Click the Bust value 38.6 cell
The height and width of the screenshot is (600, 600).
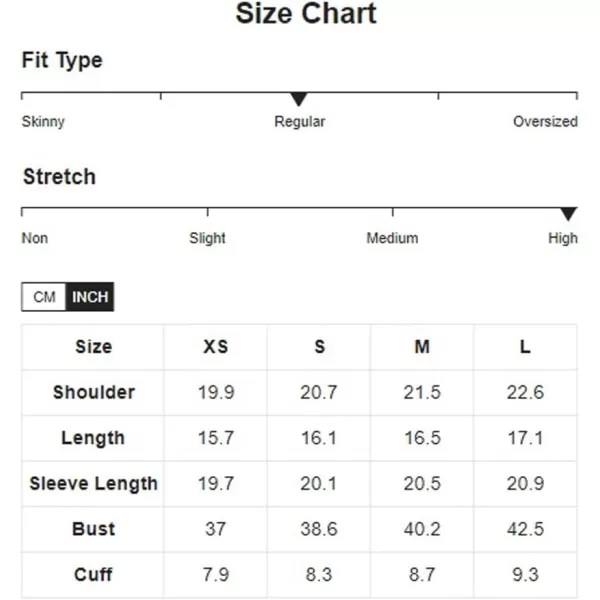[319, 529]
